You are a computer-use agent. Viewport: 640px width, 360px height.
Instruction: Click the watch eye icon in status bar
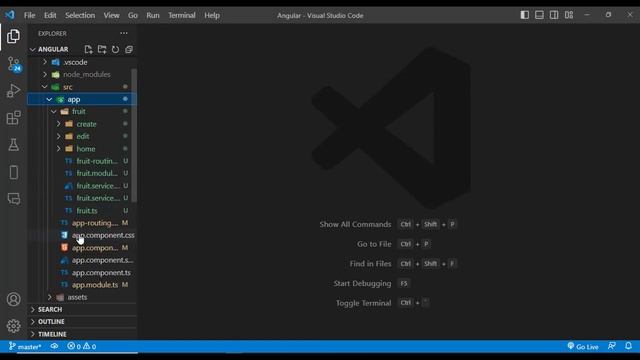[x=54, y=347]
